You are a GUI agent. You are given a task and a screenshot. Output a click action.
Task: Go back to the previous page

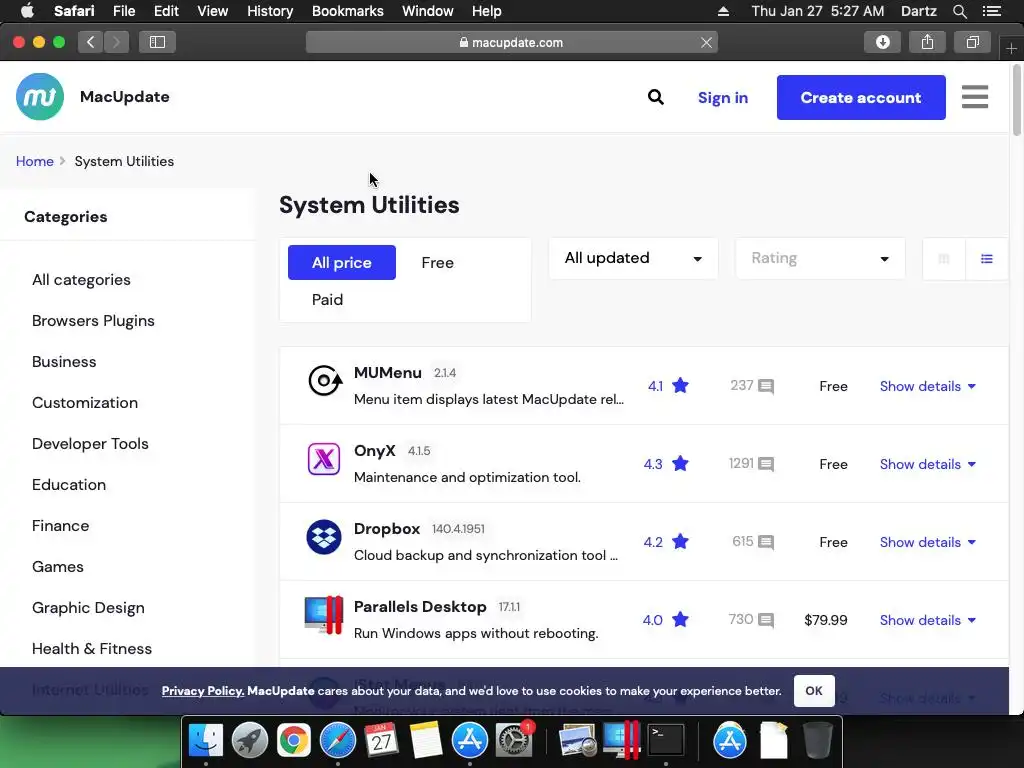tap(91, 42)
